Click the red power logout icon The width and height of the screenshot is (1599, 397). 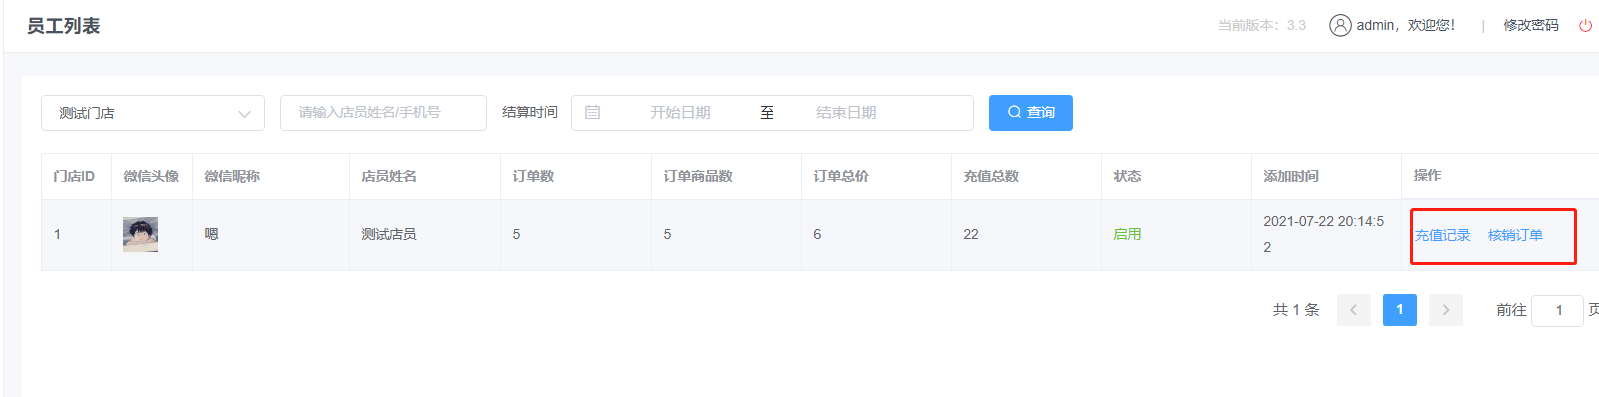(1585, 26)
